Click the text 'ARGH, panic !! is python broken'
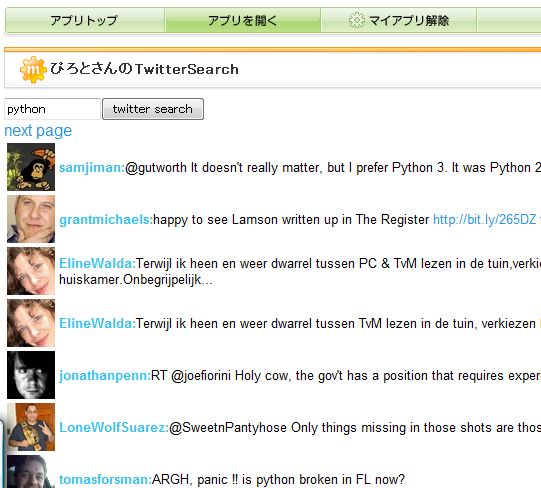The image size is (541, 488). (x=246, y=480)
